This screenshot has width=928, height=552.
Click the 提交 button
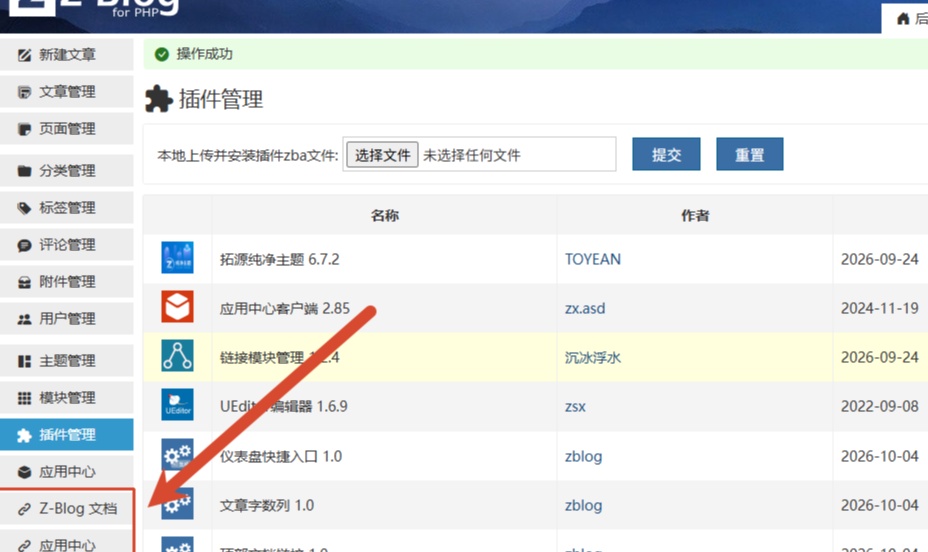point(666,154)
